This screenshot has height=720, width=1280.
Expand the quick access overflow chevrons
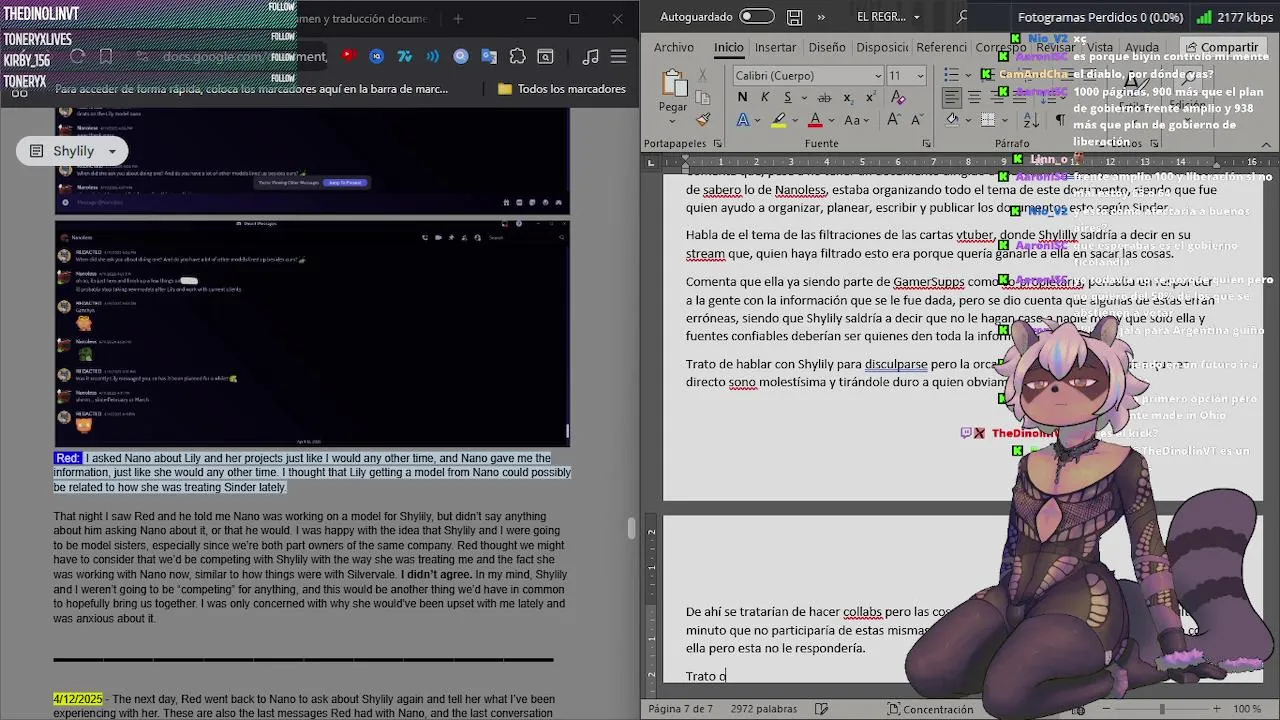[822, 17]
